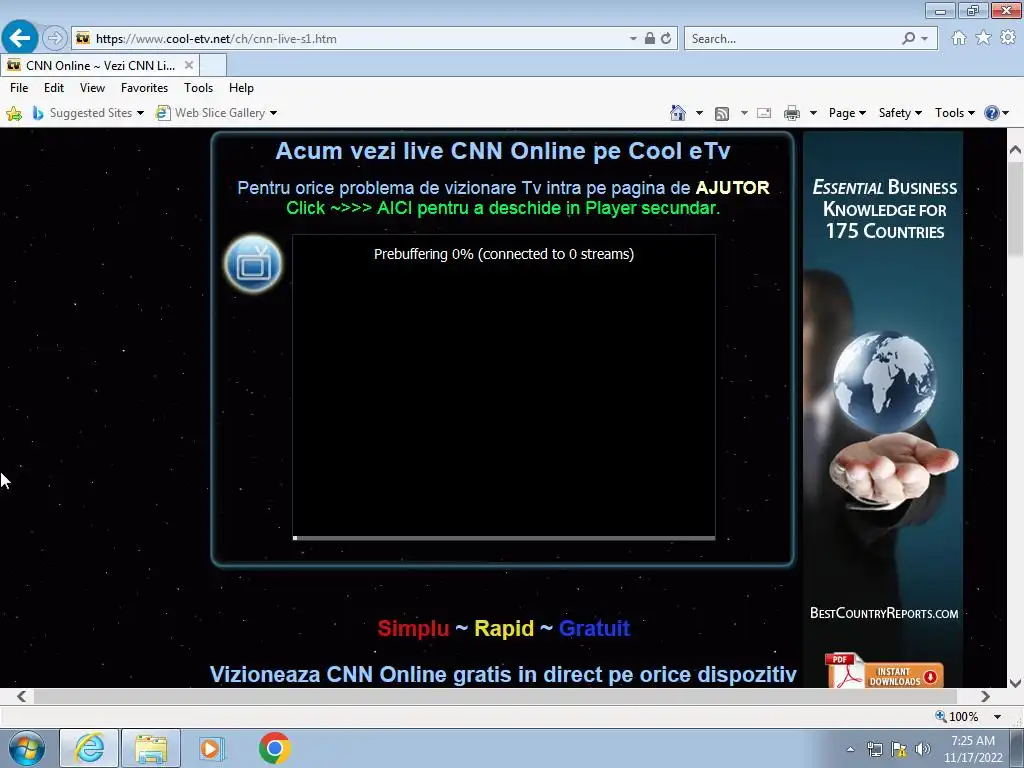Click the Help question mark icon
1024x768 pixels.
(991, 113)
